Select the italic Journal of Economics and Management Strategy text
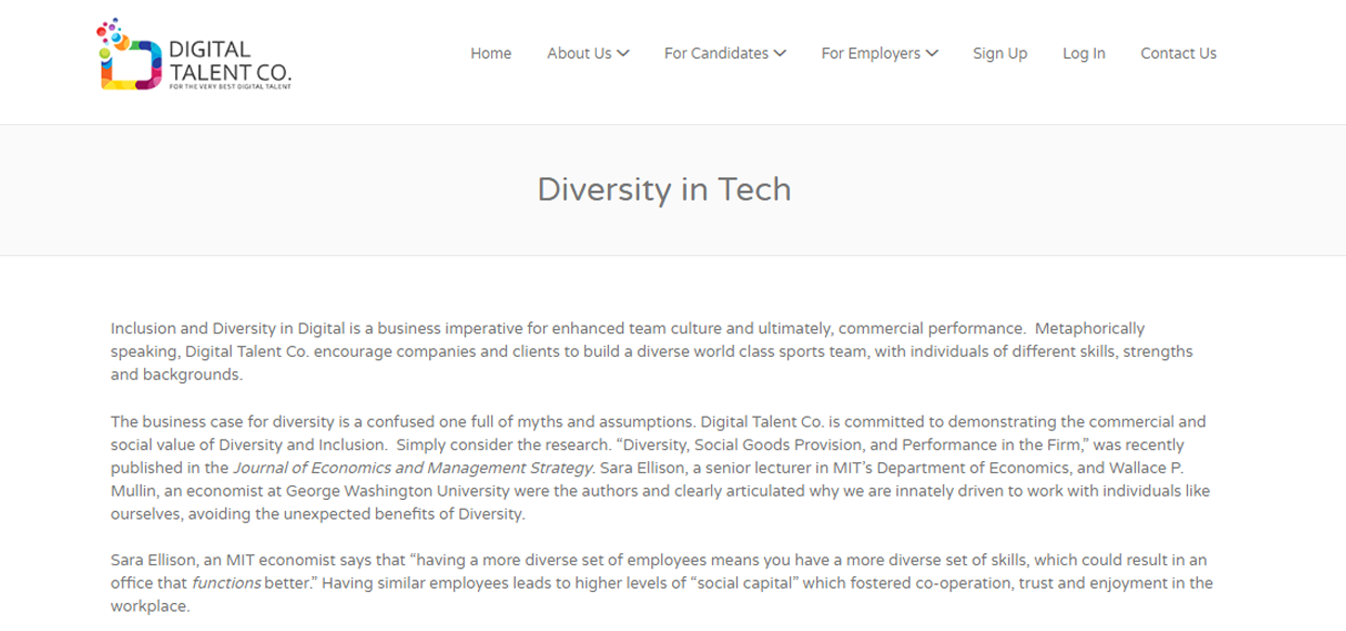Image resolution: width=1346 pixels, height=631 pixels. [414, 468]
